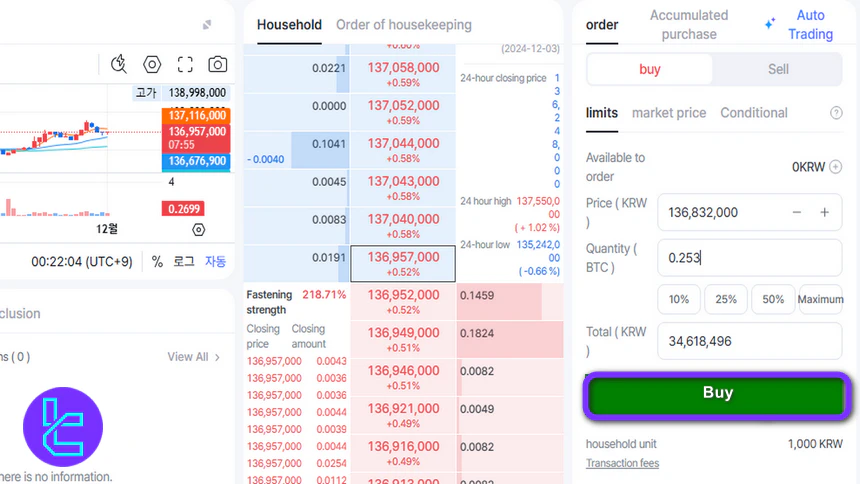Click bid quantity 0.1459
The height and width of the screenshot is (484, 860).
pos(477,295)
